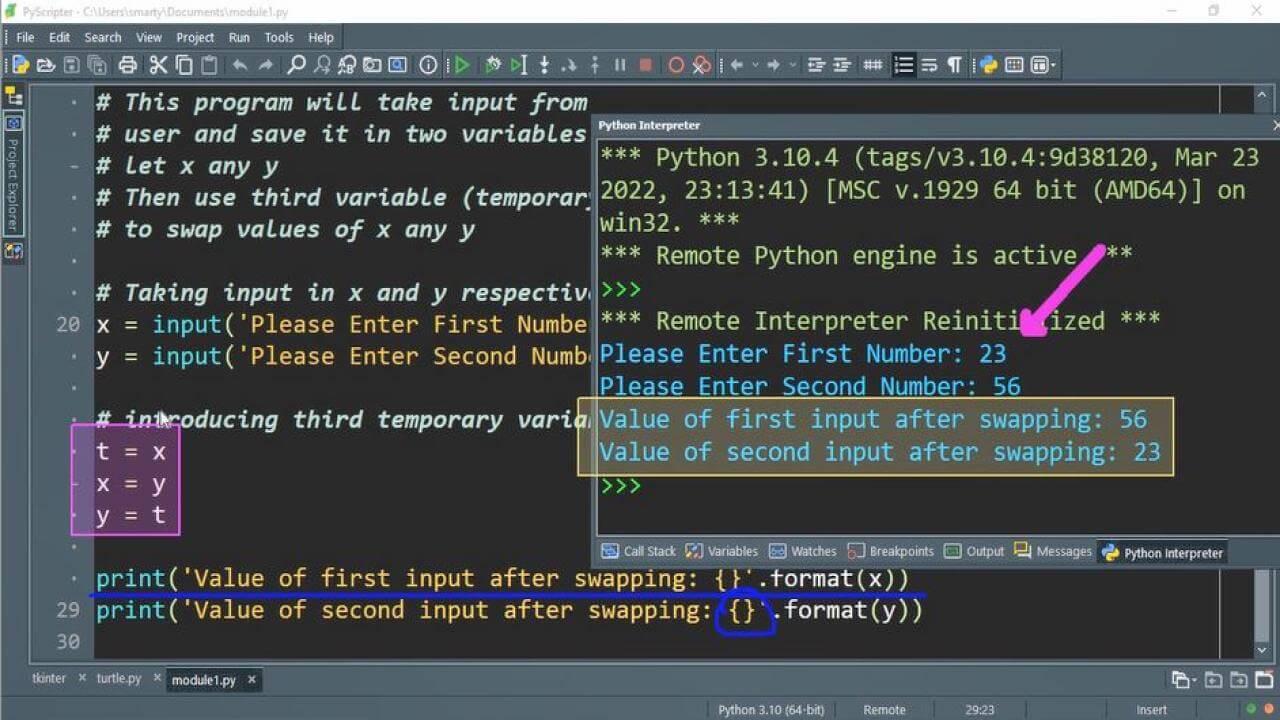Expand the rightmost toolbar options dropdown
1280x720 pixels.
click(x=1051, y=64)
